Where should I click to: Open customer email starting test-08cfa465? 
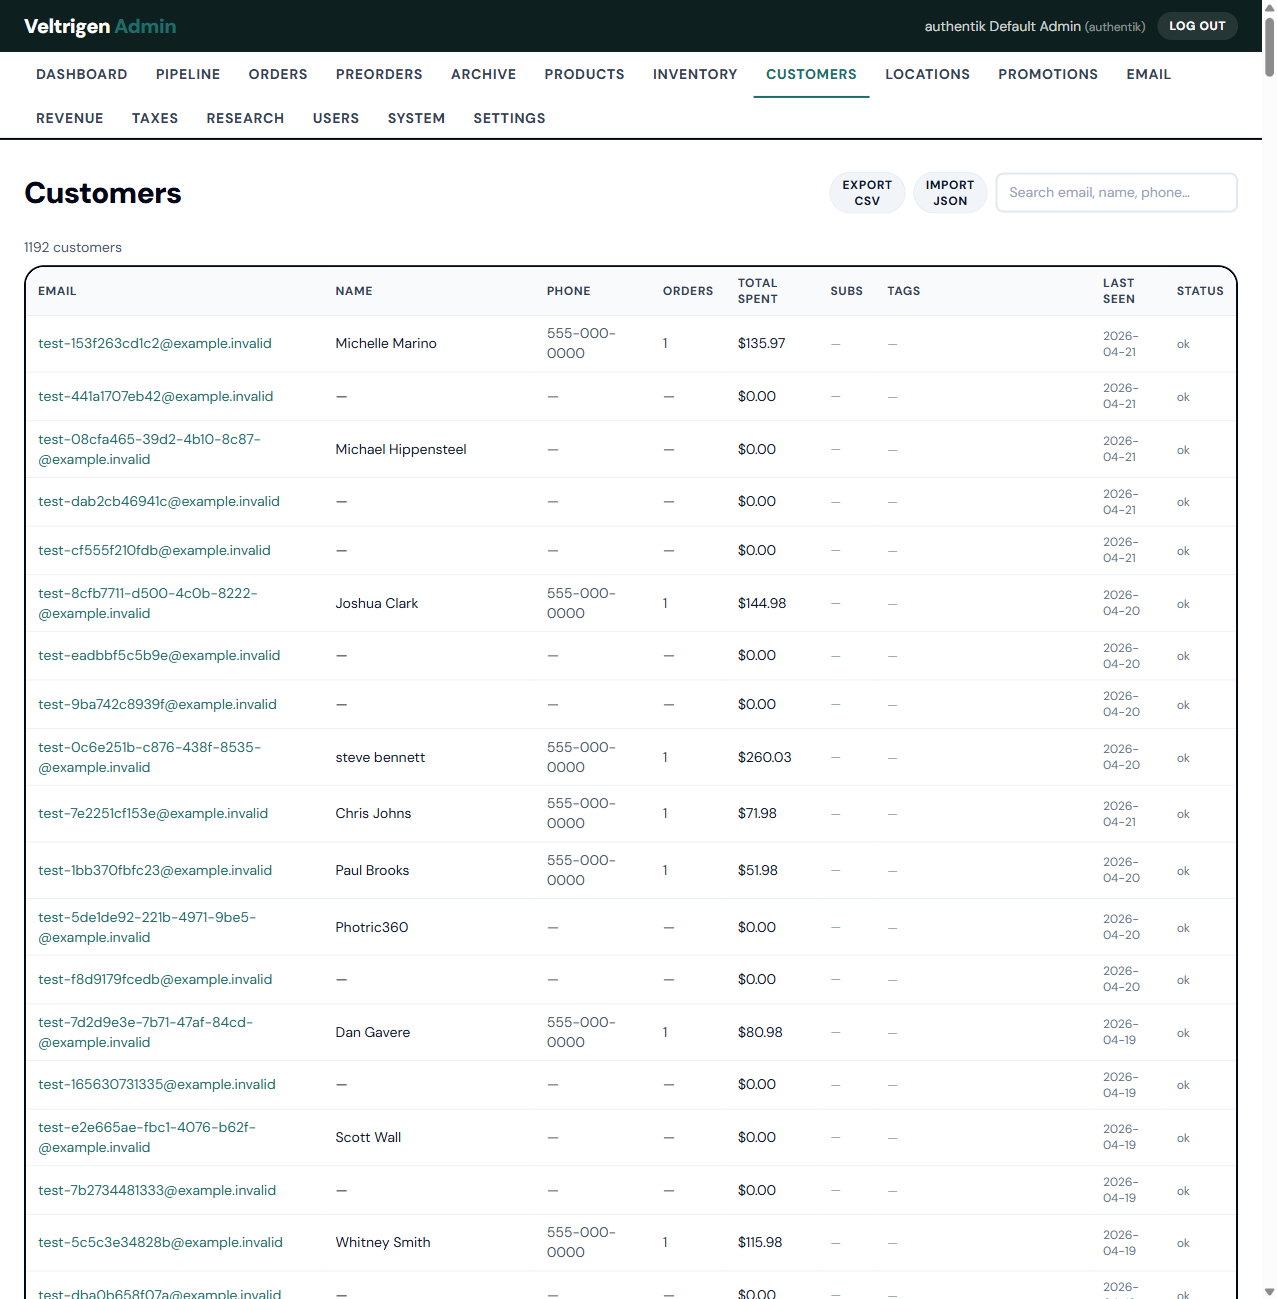coord(149,449)
